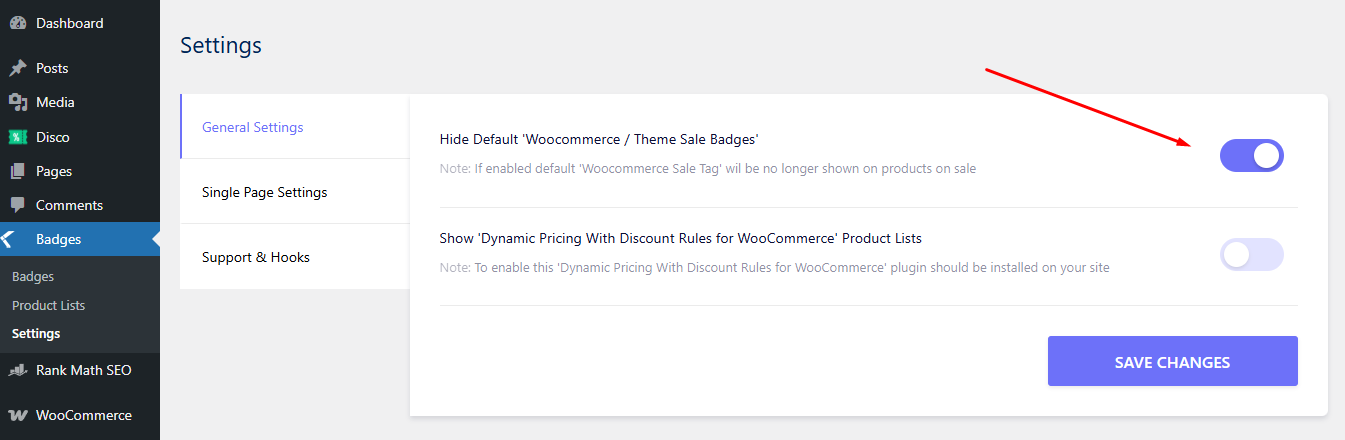Collapse the Badges submenu arrow
Image resolution: width=1345 pixels, height=440 pixels.
pyautogui.click(x=155, y=239)
